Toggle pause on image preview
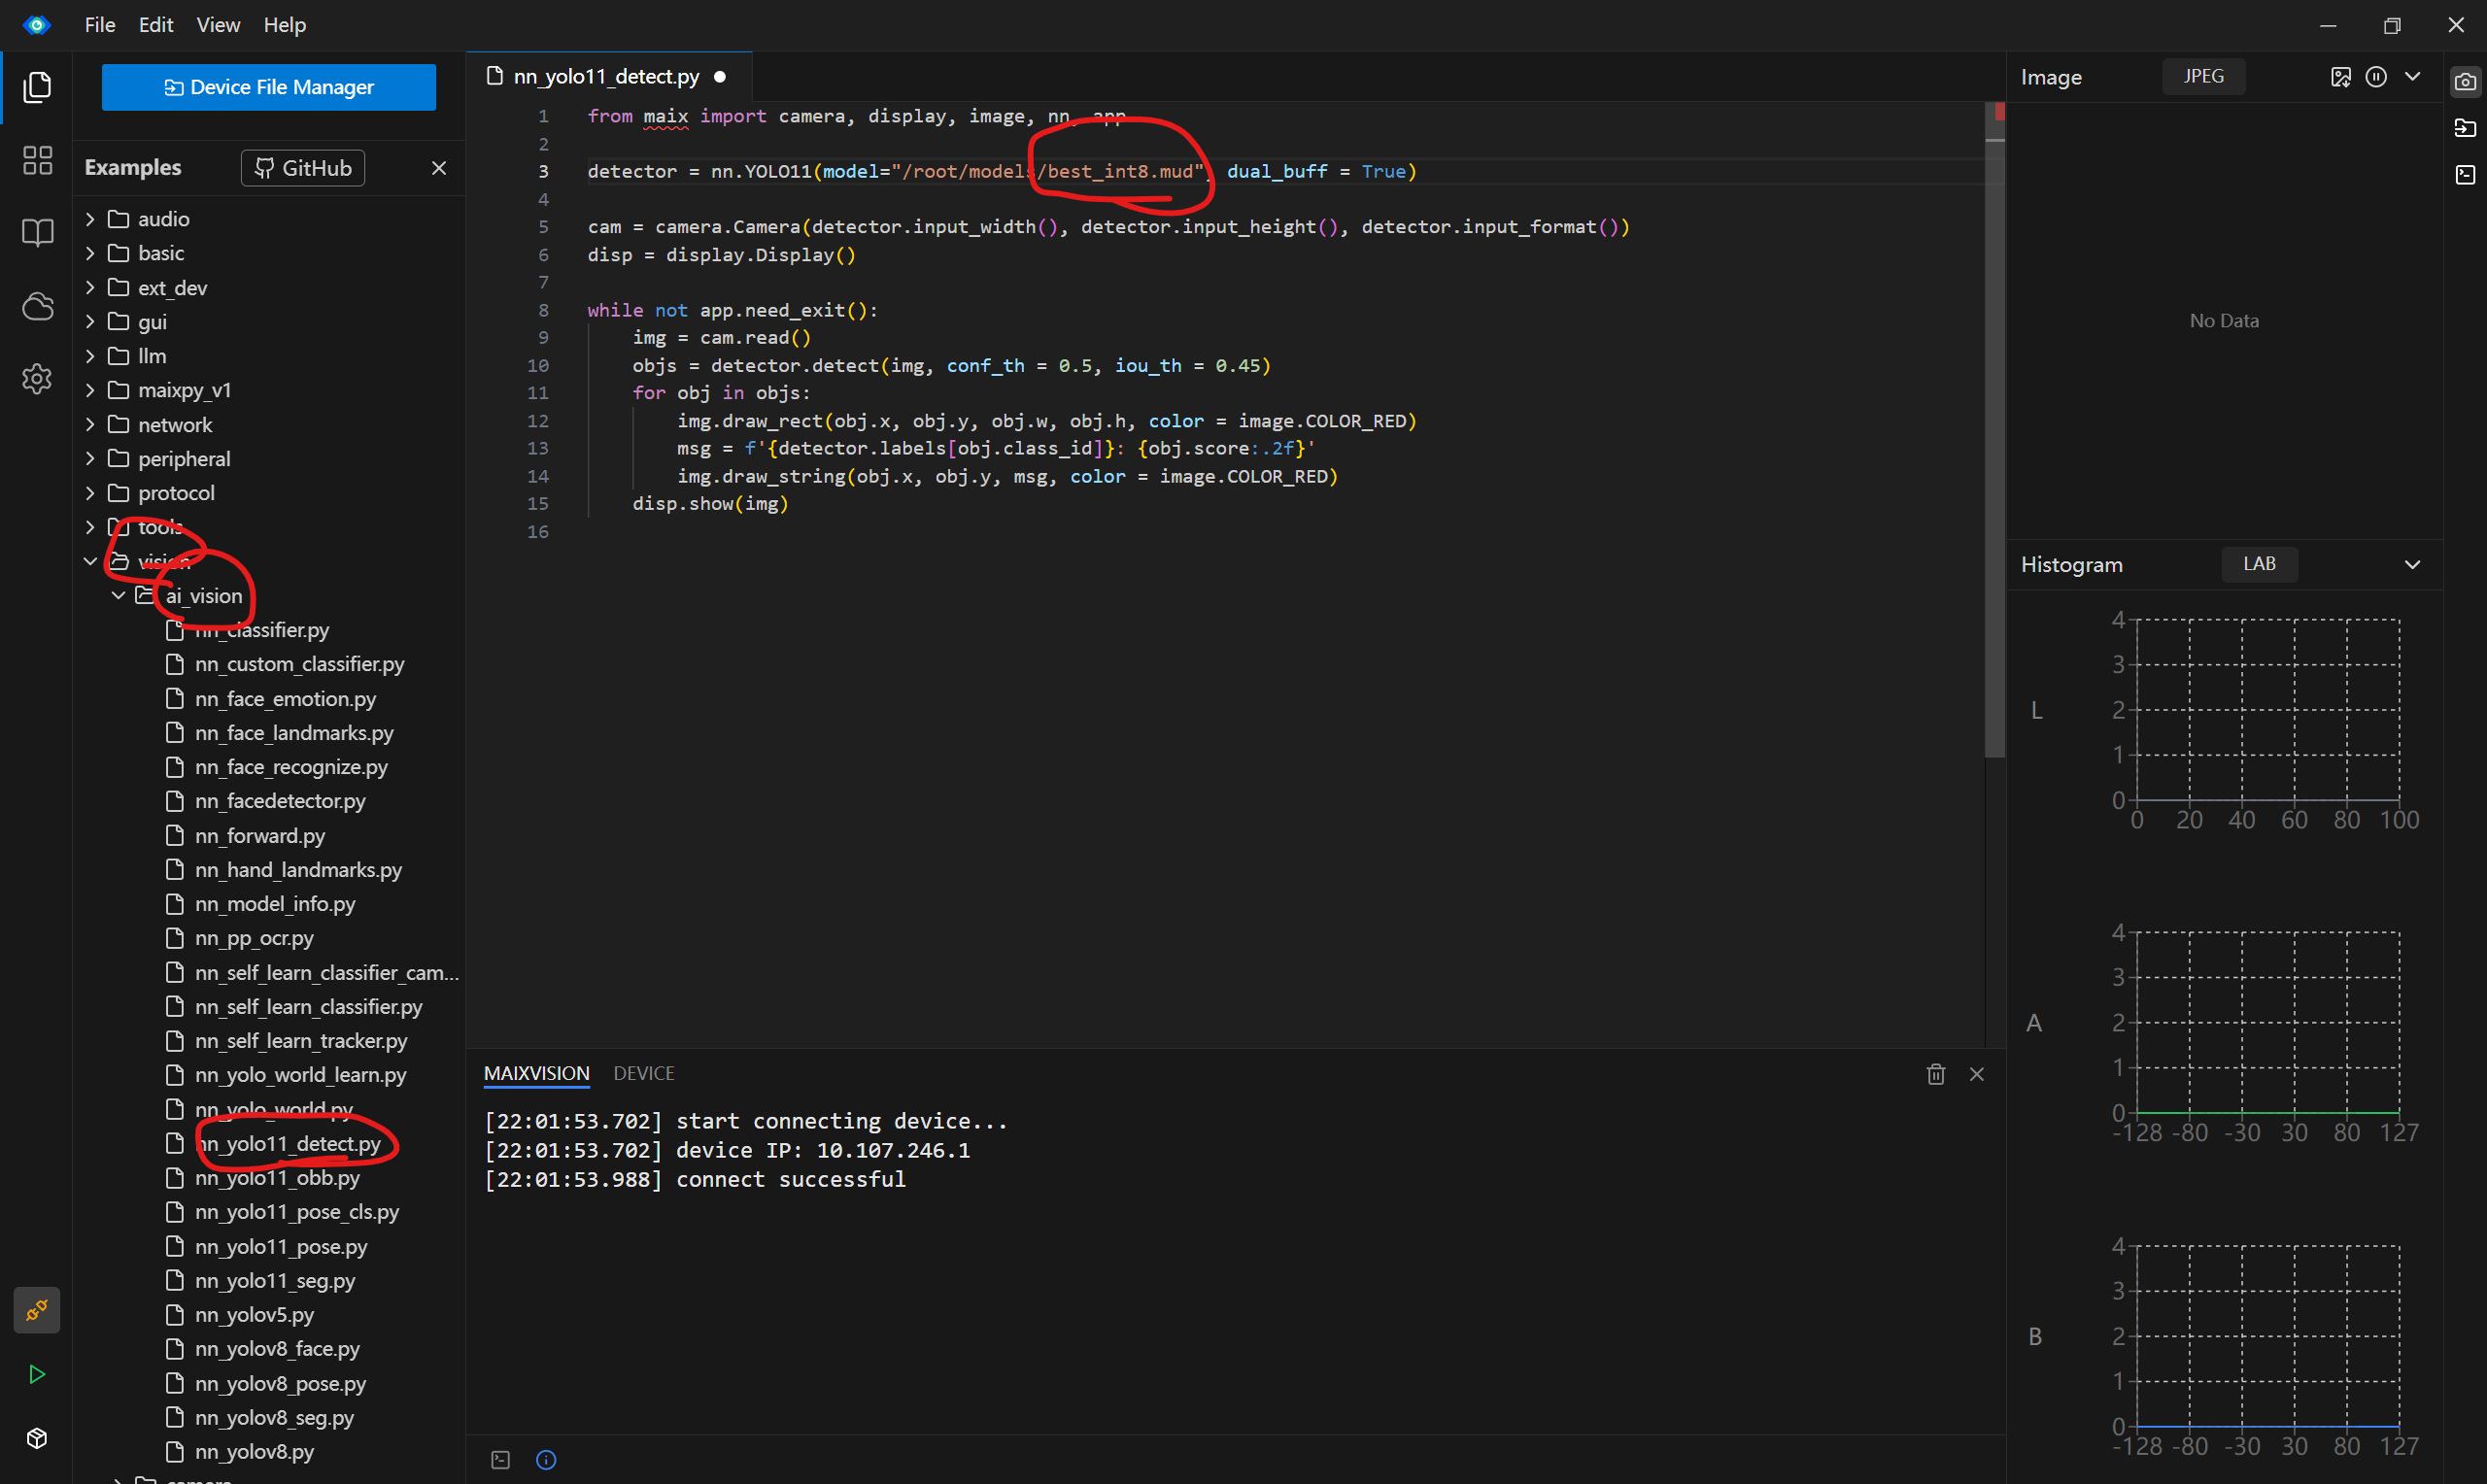Viewport: 2487px width, 1484px height. tap(2376, 77)
